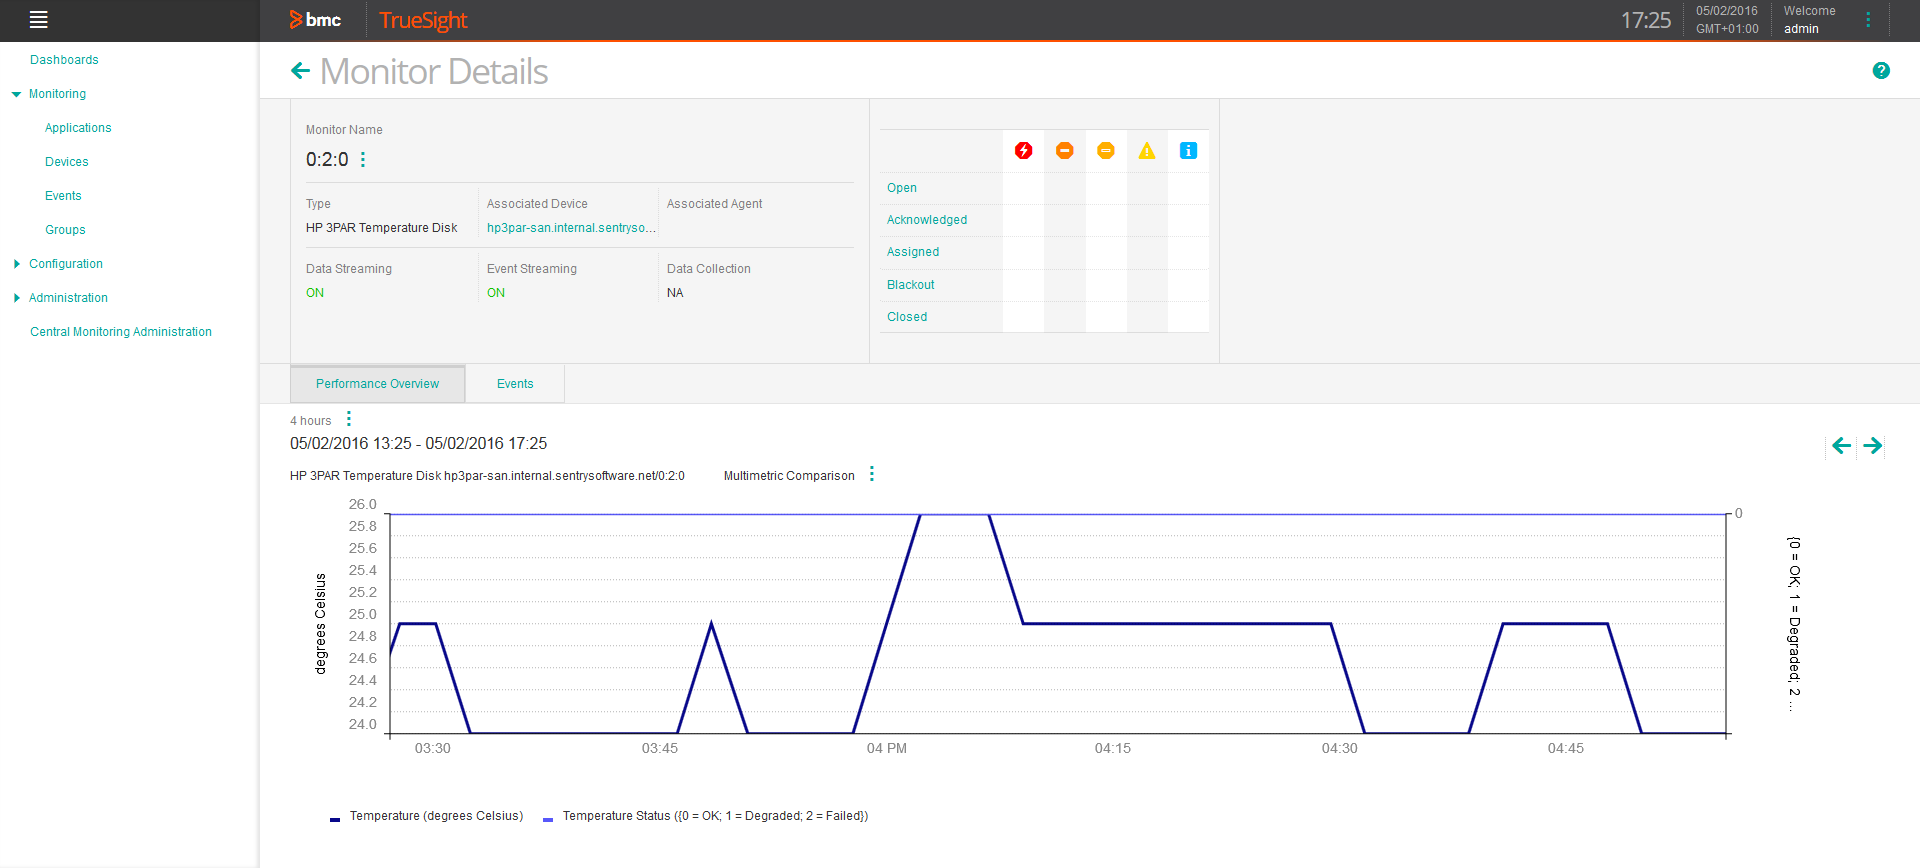Open the hp3par-san associated device link
Screen dimensions: 1920x868
571,228
